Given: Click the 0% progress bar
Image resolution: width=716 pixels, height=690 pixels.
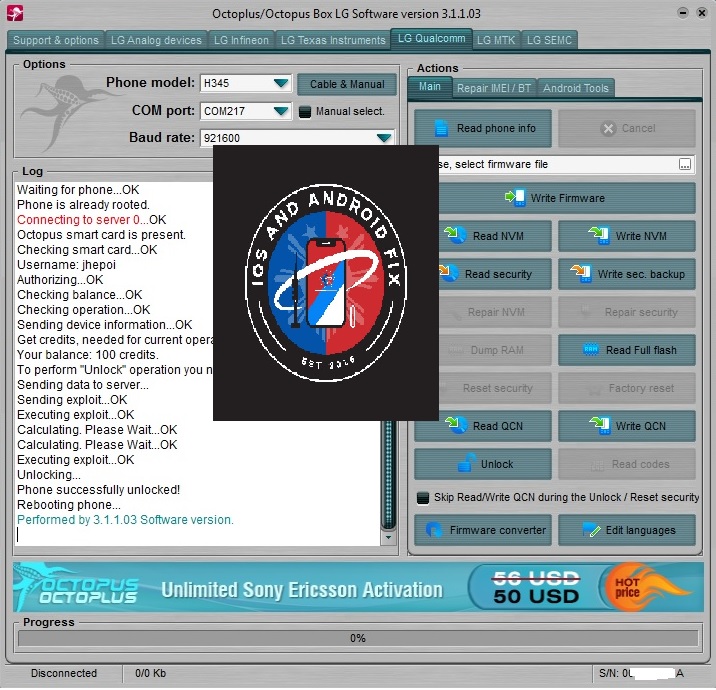Looking at the screenshot, I should point(358,638).
